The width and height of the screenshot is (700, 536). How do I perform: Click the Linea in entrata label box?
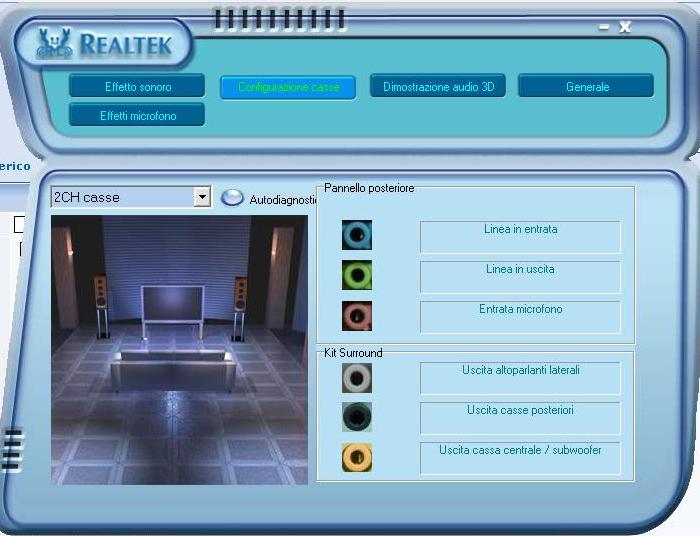(520, 237)
